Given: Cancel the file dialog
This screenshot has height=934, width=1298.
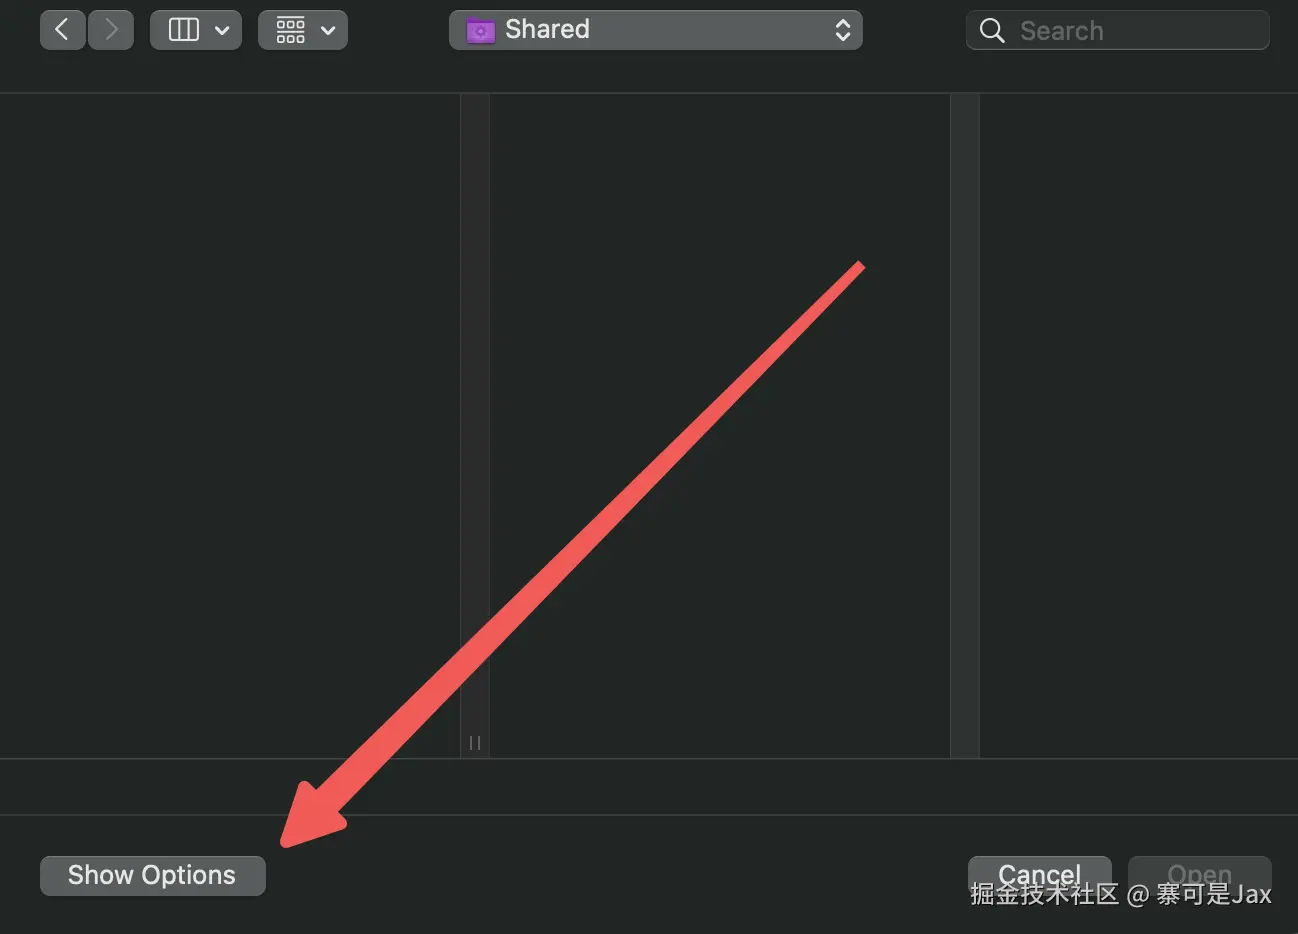Looking at the screenshot, I should tap(1040, 875).
